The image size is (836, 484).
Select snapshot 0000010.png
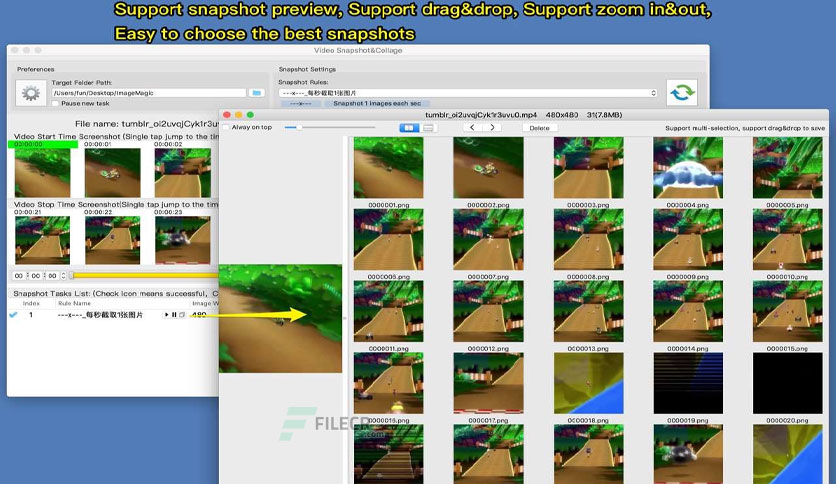pos(787,239)
